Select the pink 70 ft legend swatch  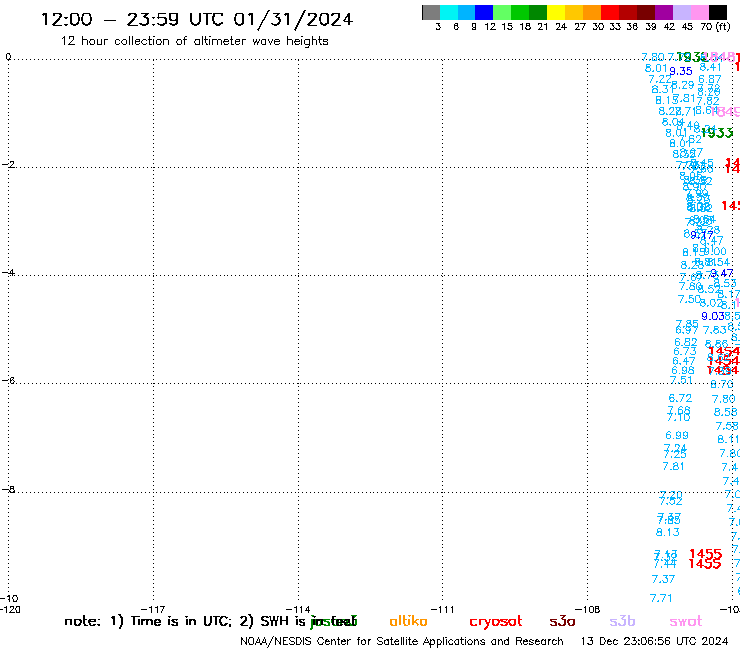coord(700,12)
